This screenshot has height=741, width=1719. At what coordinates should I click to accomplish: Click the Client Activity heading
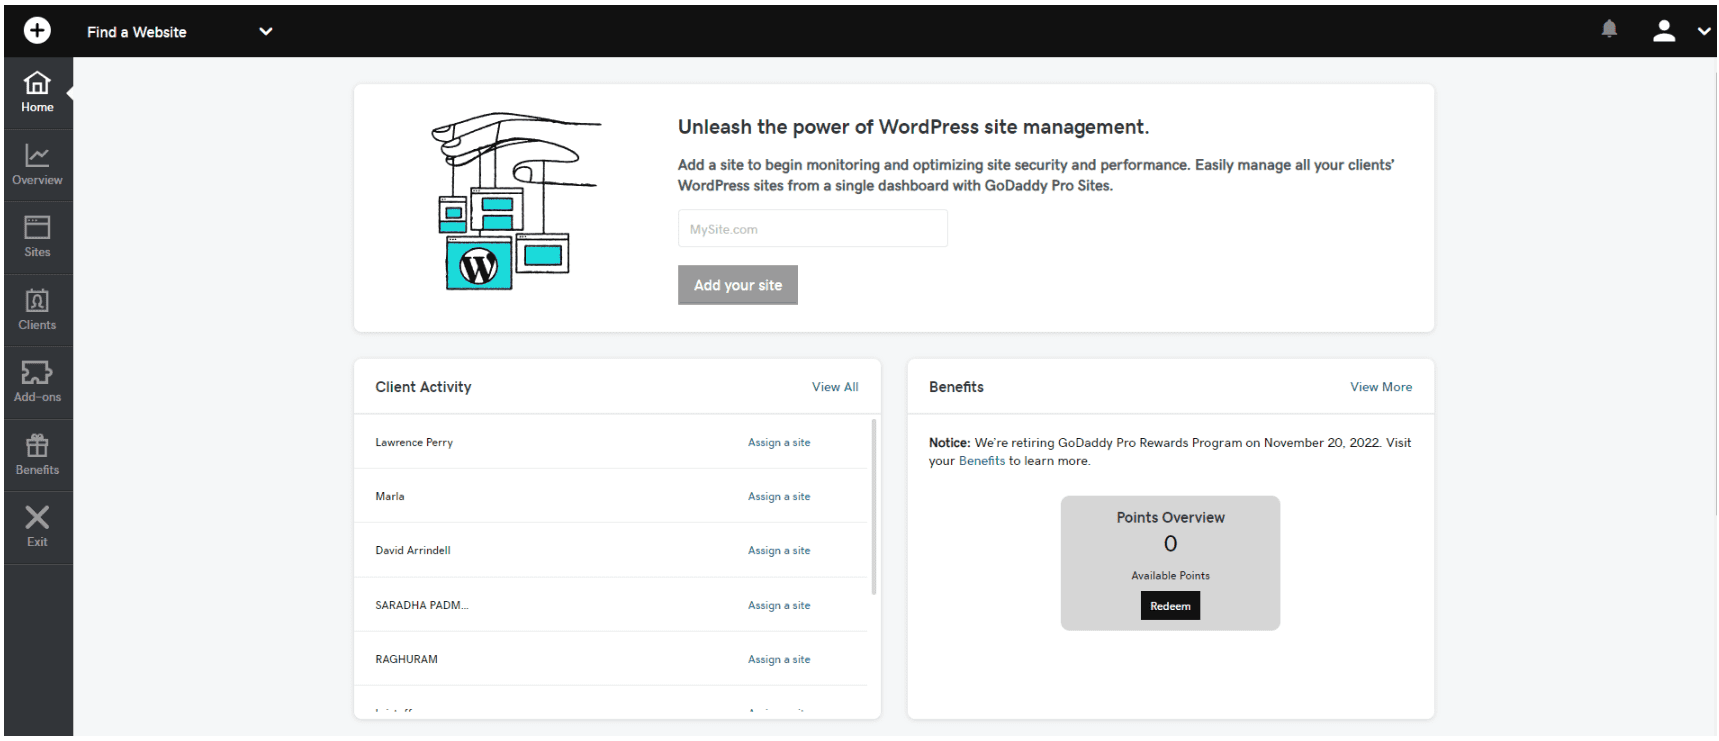(x=423, y=387)
